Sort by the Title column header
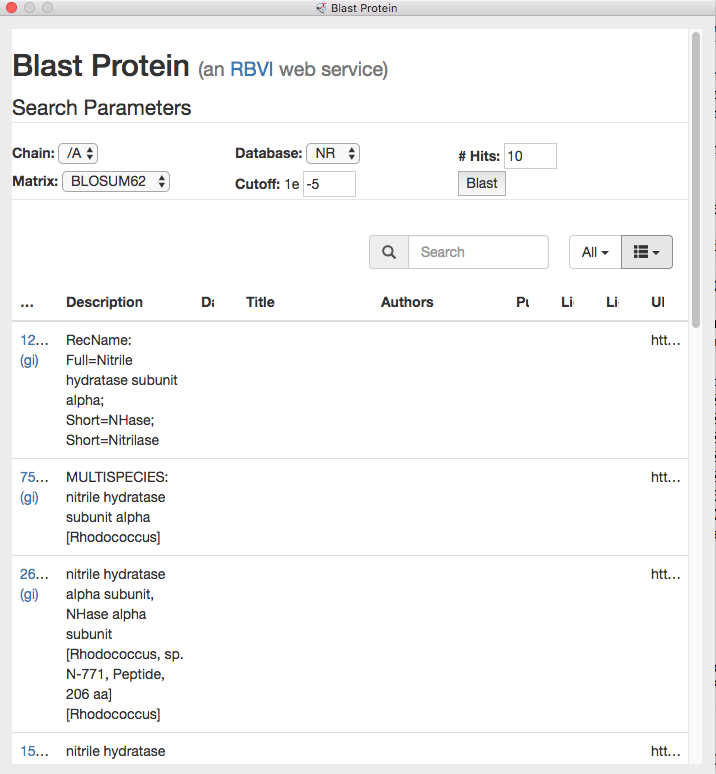Viewport: 716px width, 774px height. pyautogui.click(x=260, y=302)
